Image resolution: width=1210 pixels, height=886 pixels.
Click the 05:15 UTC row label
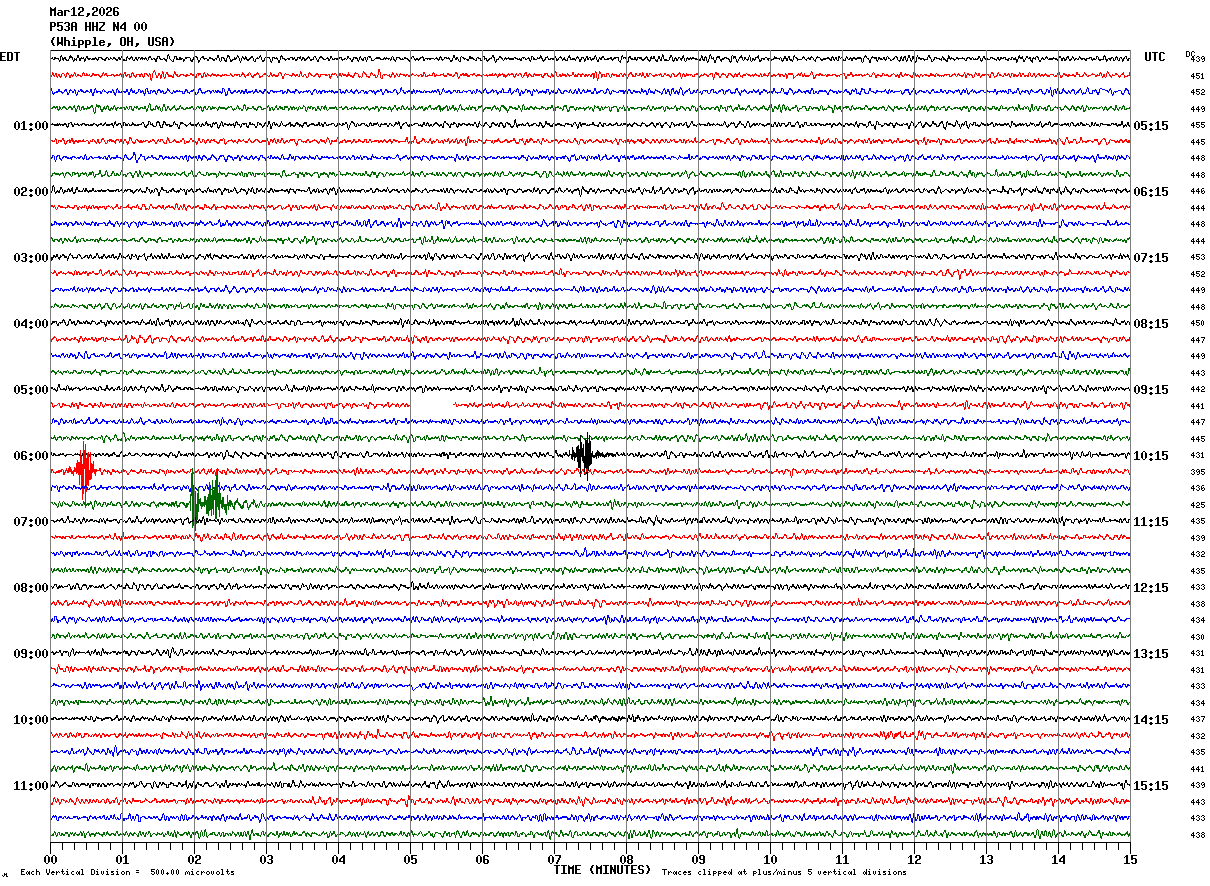[1151, 126]
